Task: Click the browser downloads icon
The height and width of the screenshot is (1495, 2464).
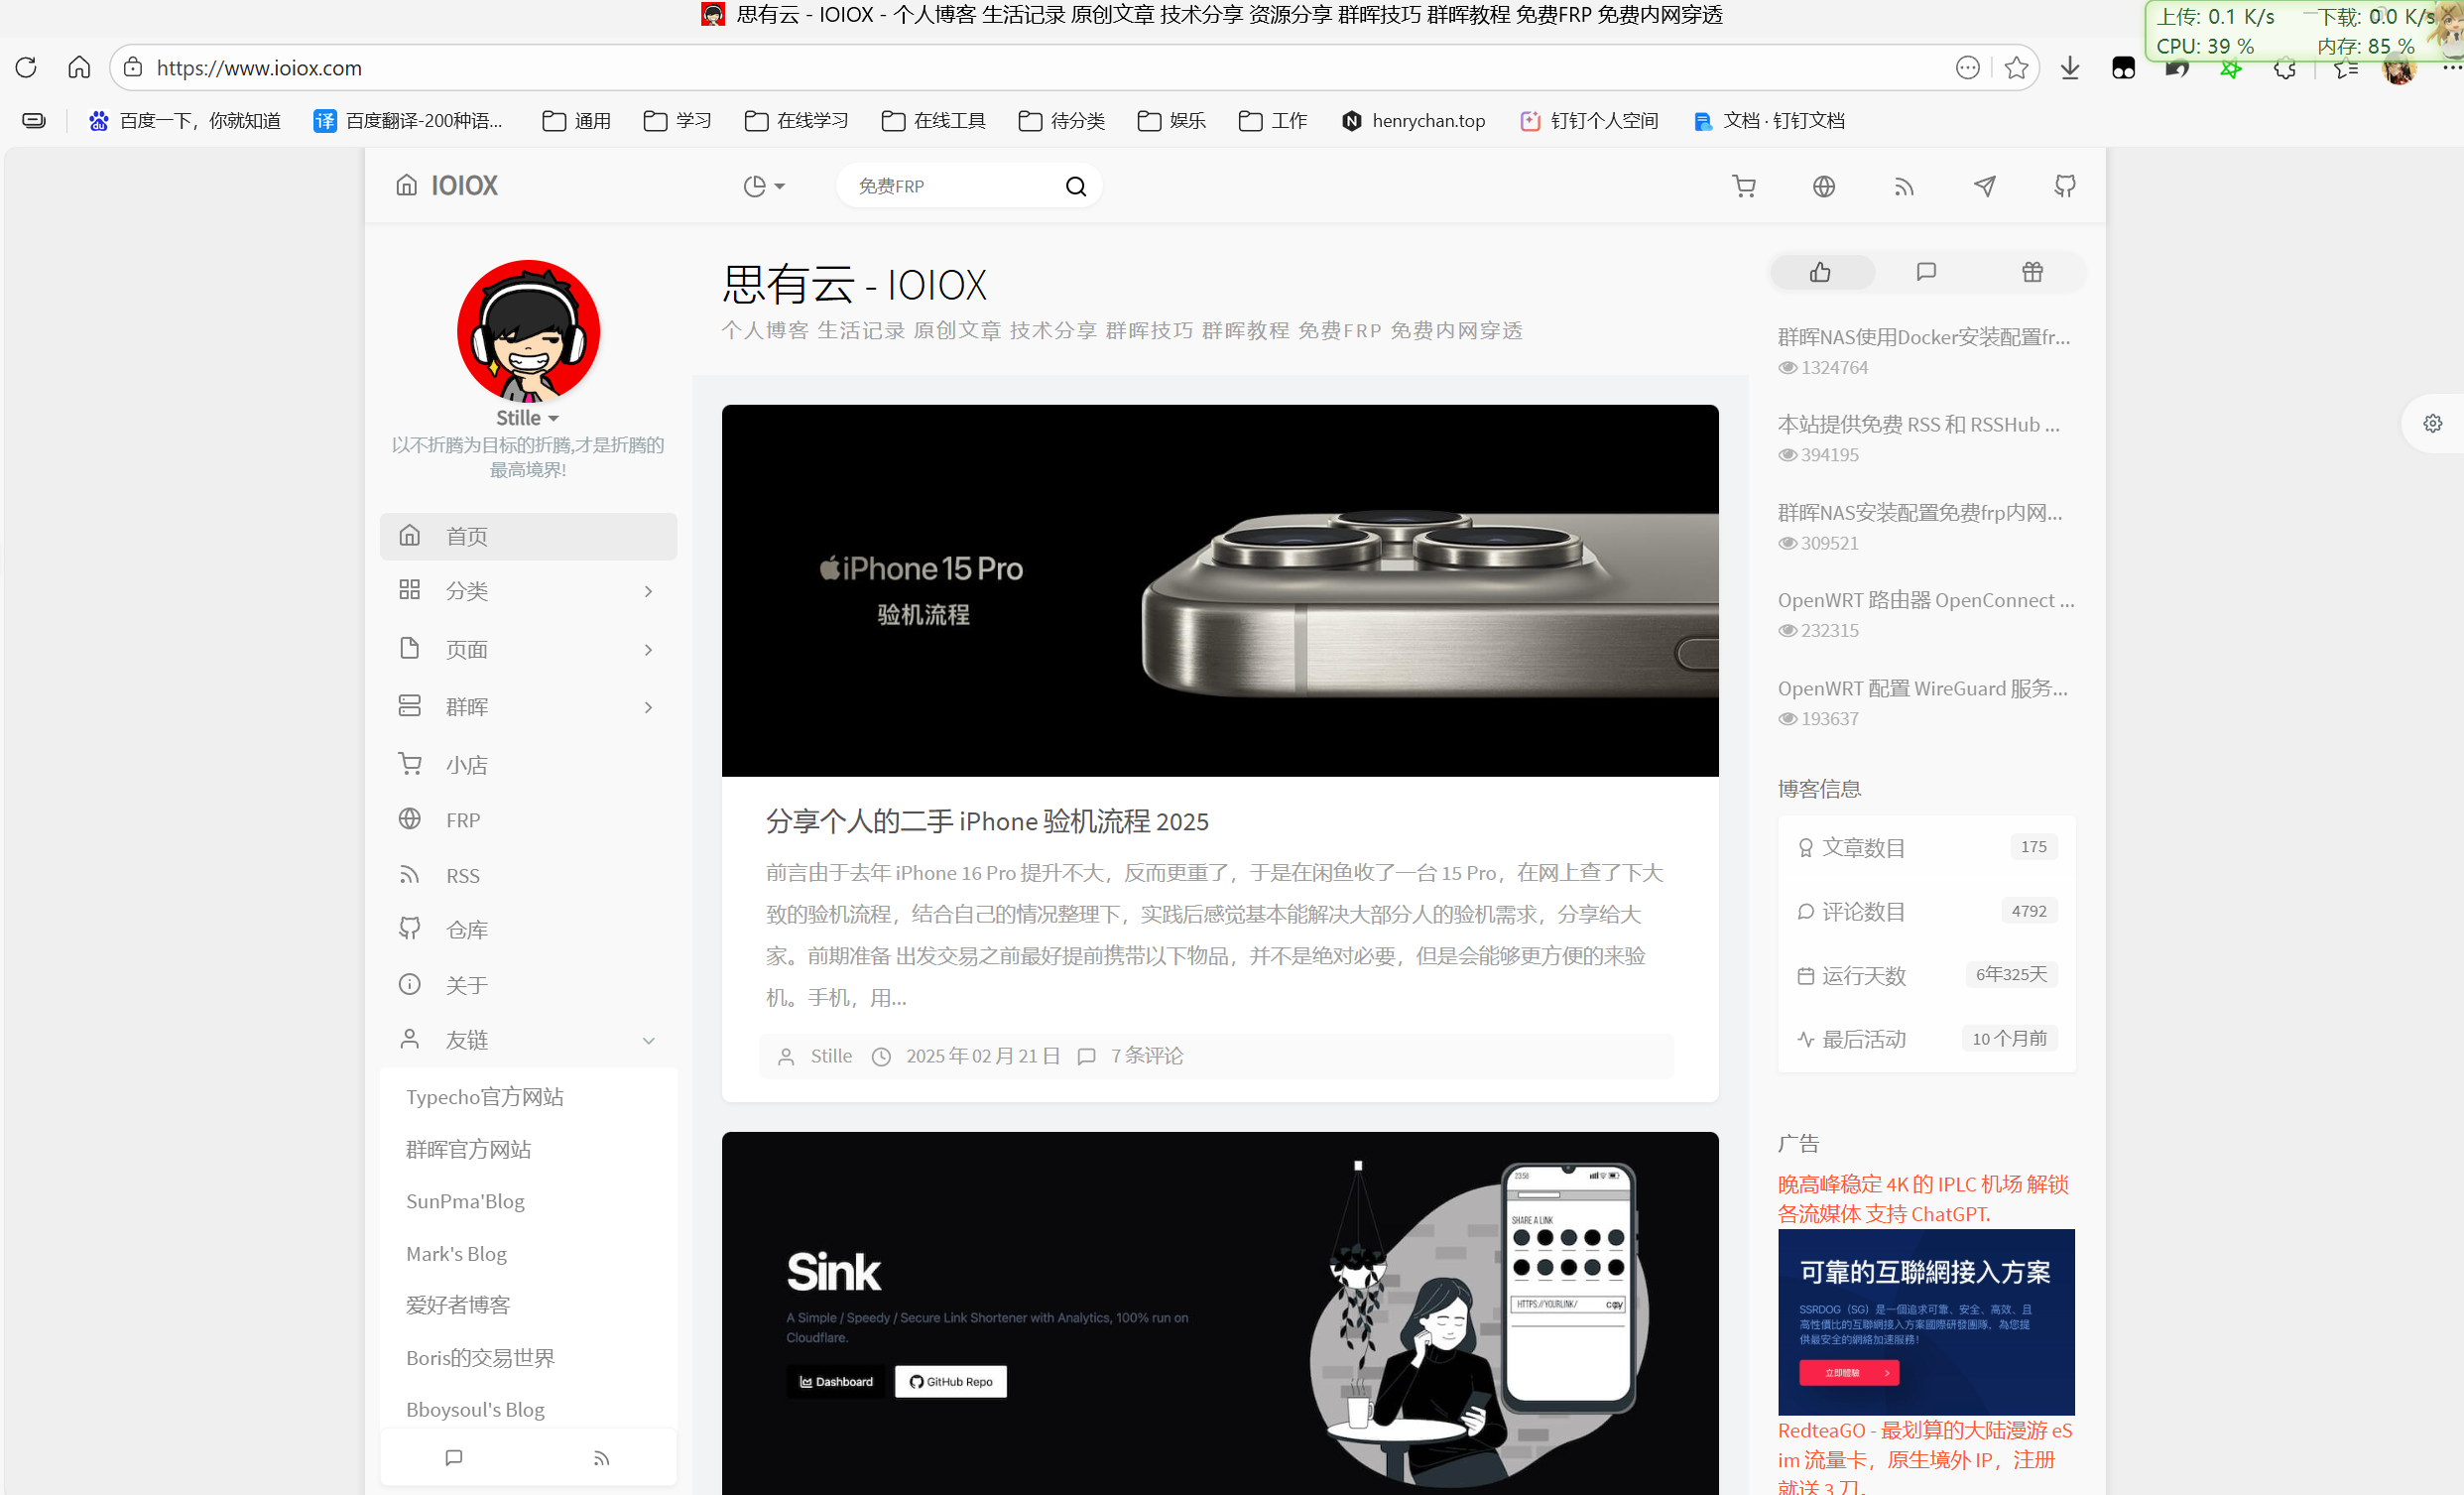Action: click(x=2069, y=68)
